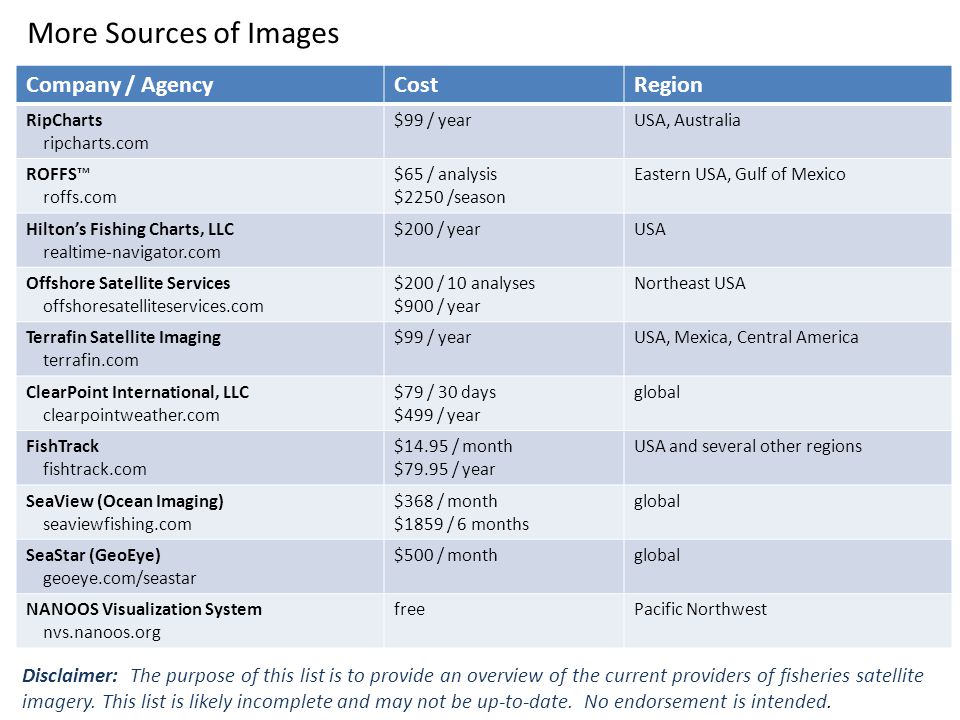Click 'Offshore Satellite Services' name
This screenshot has width=960, height=720.
(128, 283)
